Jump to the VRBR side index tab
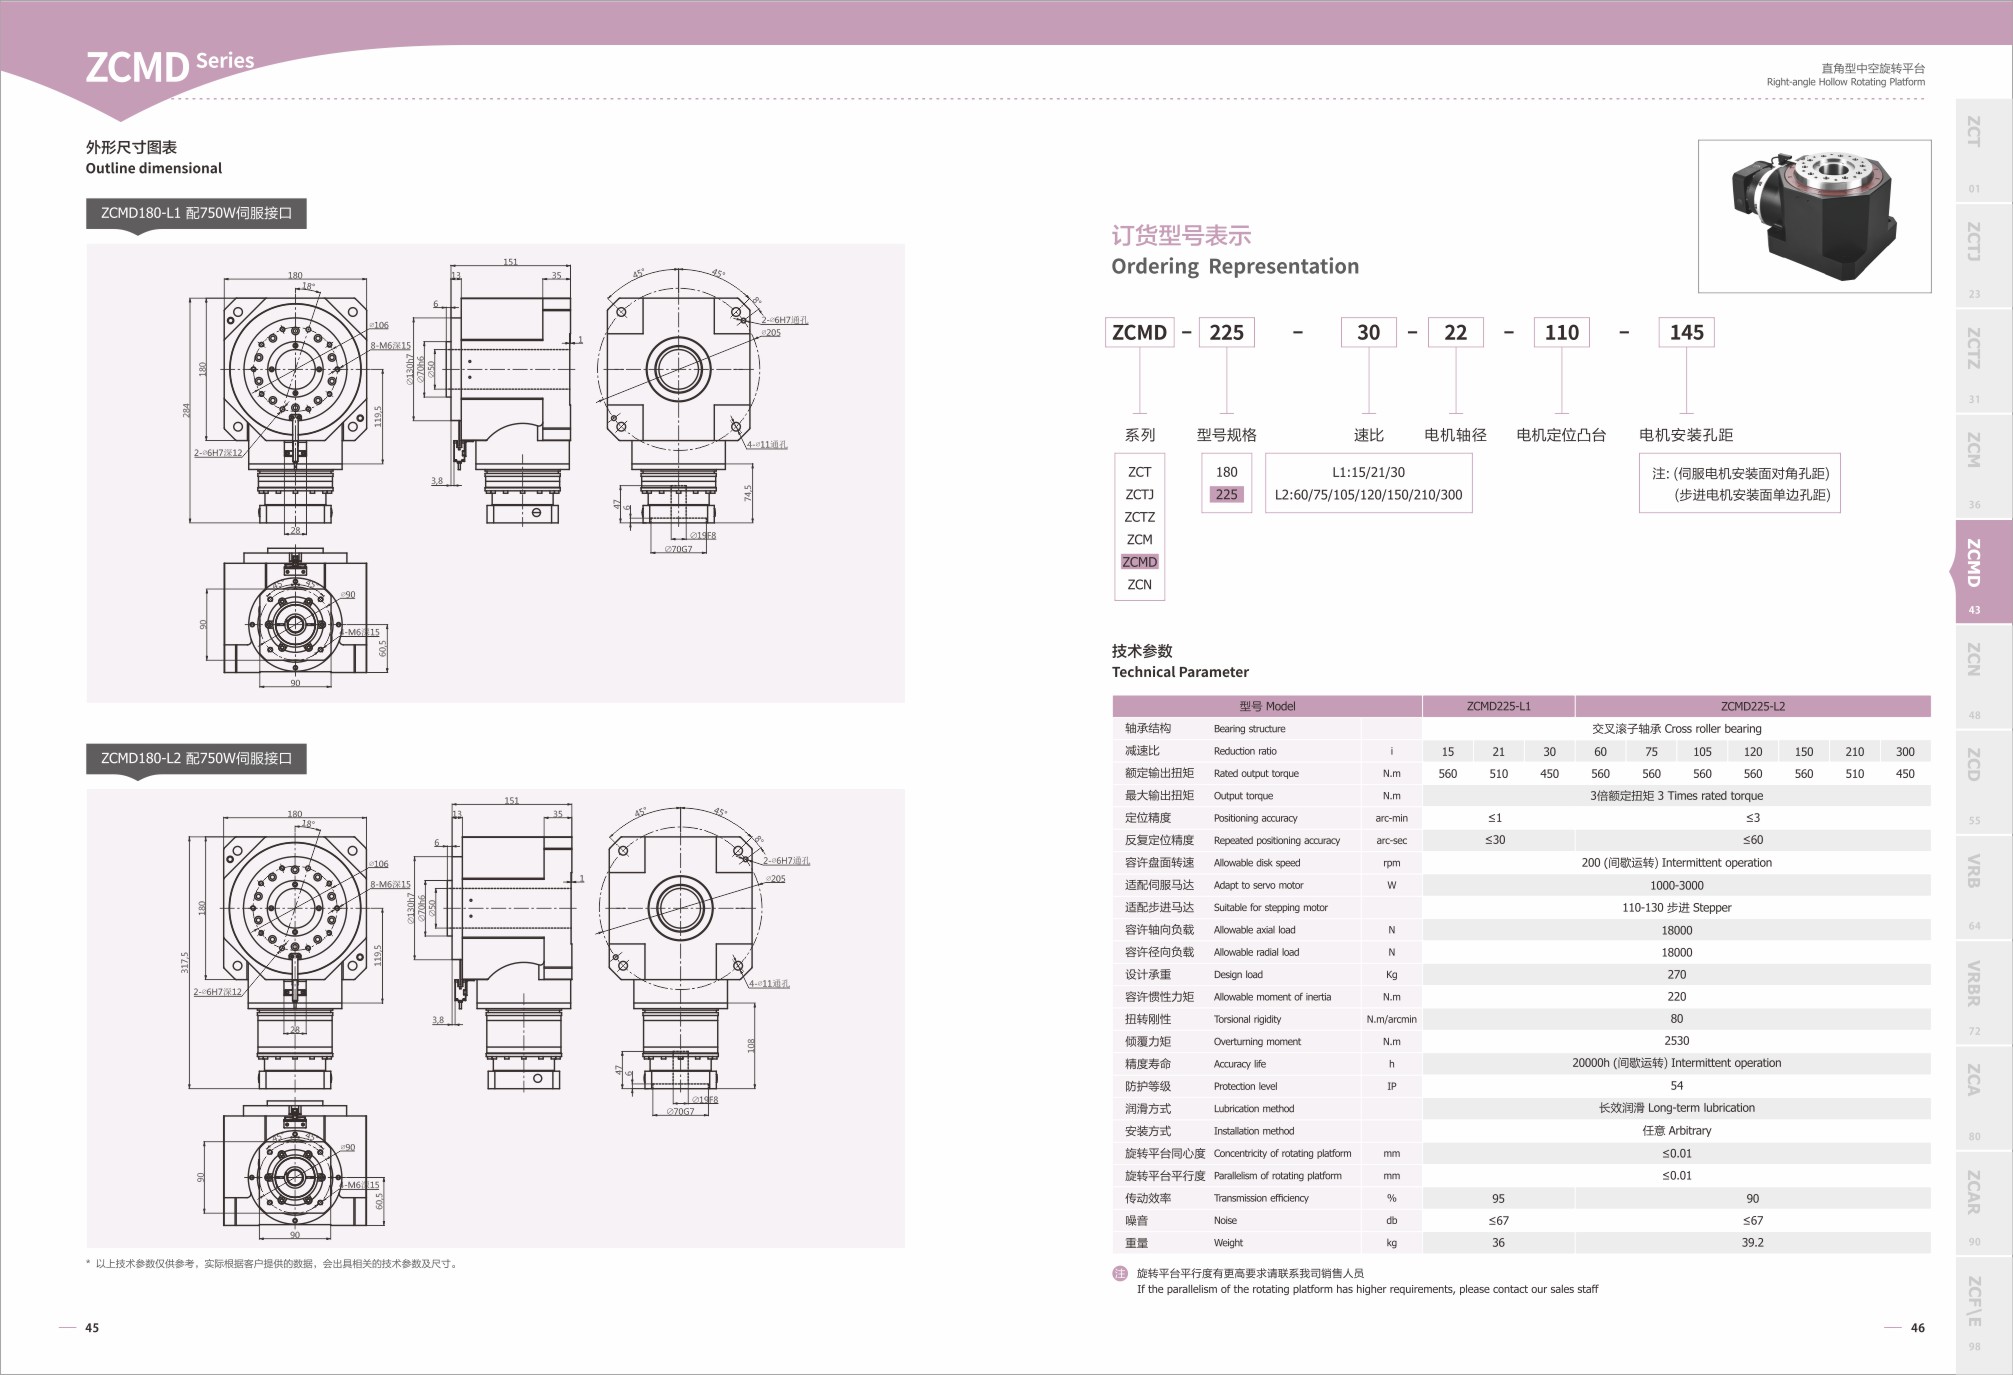 click(1983, 993)
